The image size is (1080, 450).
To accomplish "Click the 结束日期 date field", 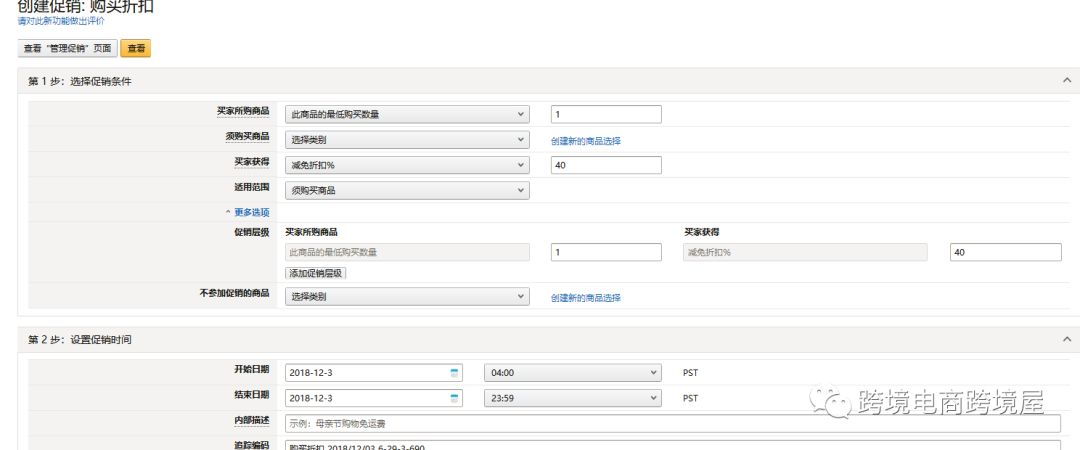I will click(374, 398).
